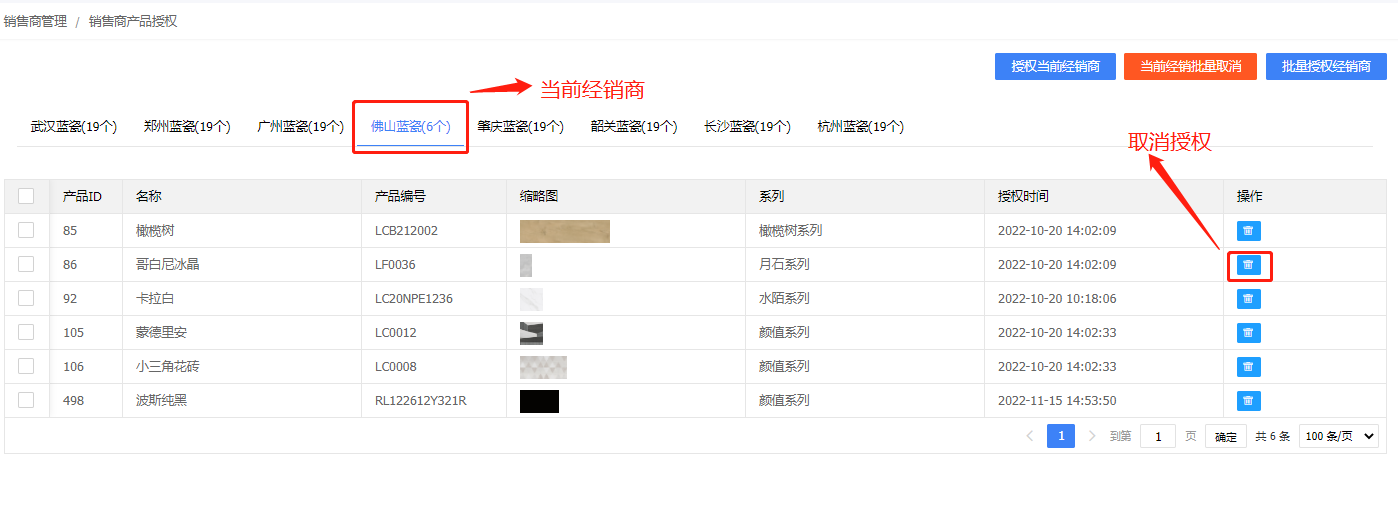The image size is (1398, 510).
Task: Open thumbnail of 卡拉白 product
Action: (531, 299)
